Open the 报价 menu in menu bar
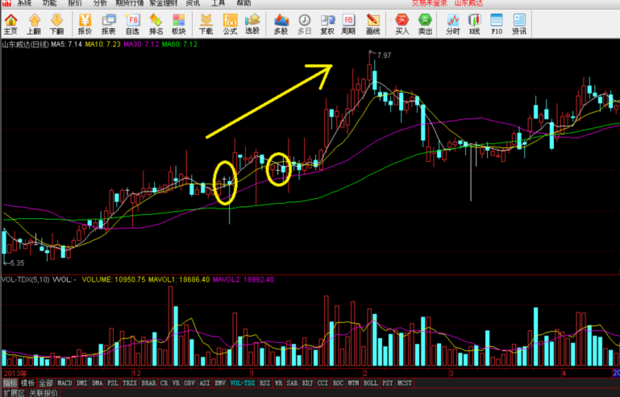Viewport: 620px width, 397px height. [75, 3]
